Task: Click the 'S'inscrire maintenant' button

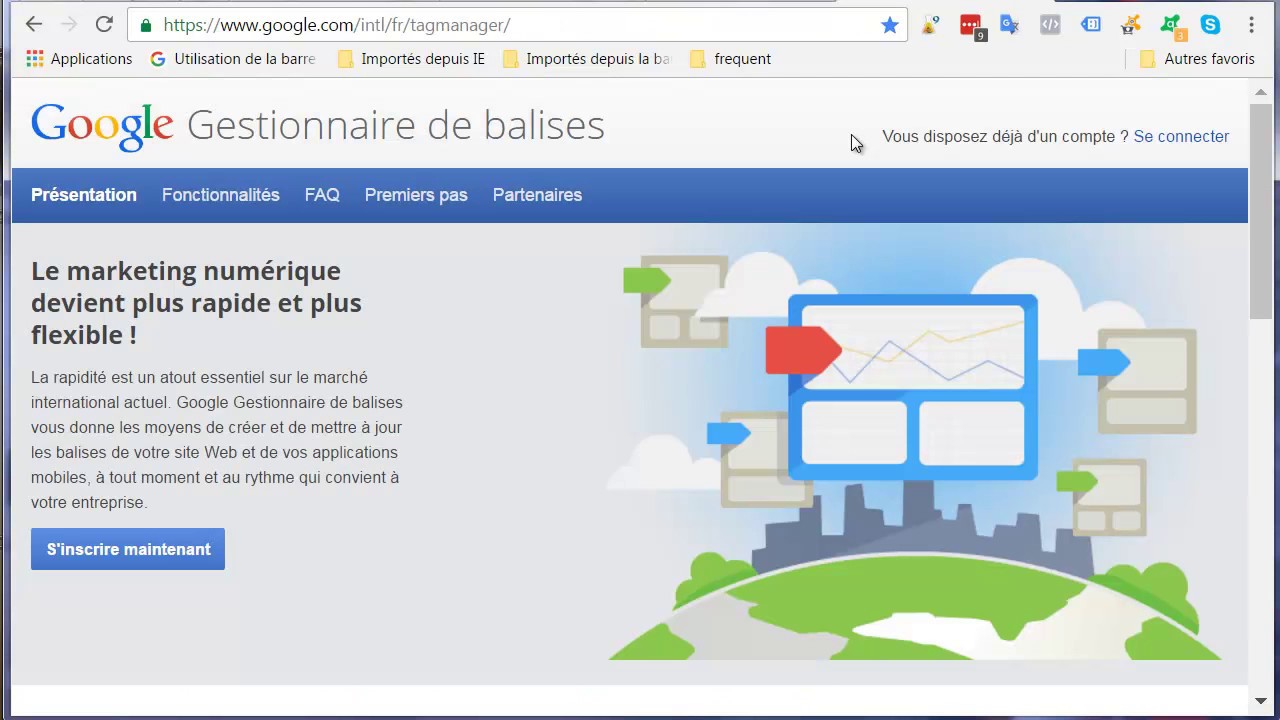Action: (x=128, y=549)
